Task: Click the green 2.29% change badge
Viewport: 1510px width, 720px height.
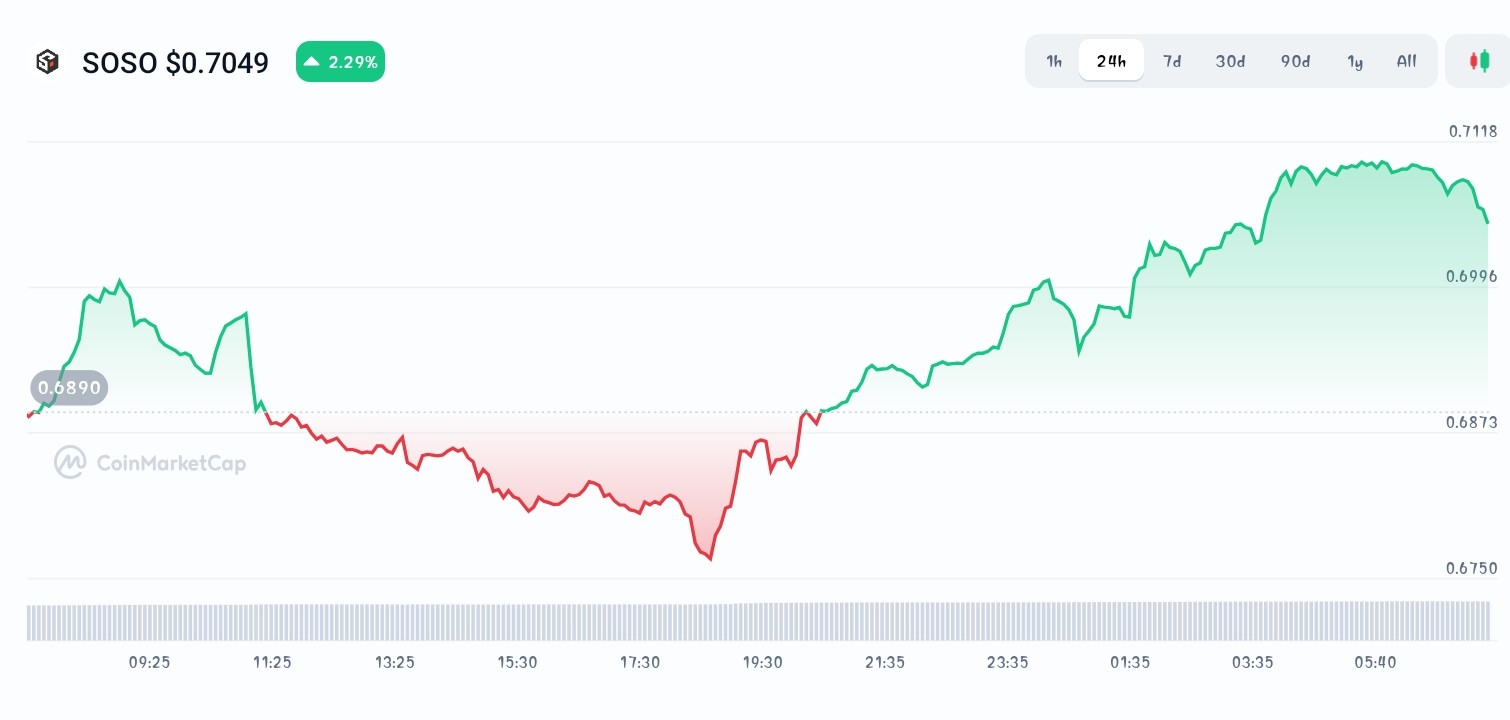Action: point(340,62)
